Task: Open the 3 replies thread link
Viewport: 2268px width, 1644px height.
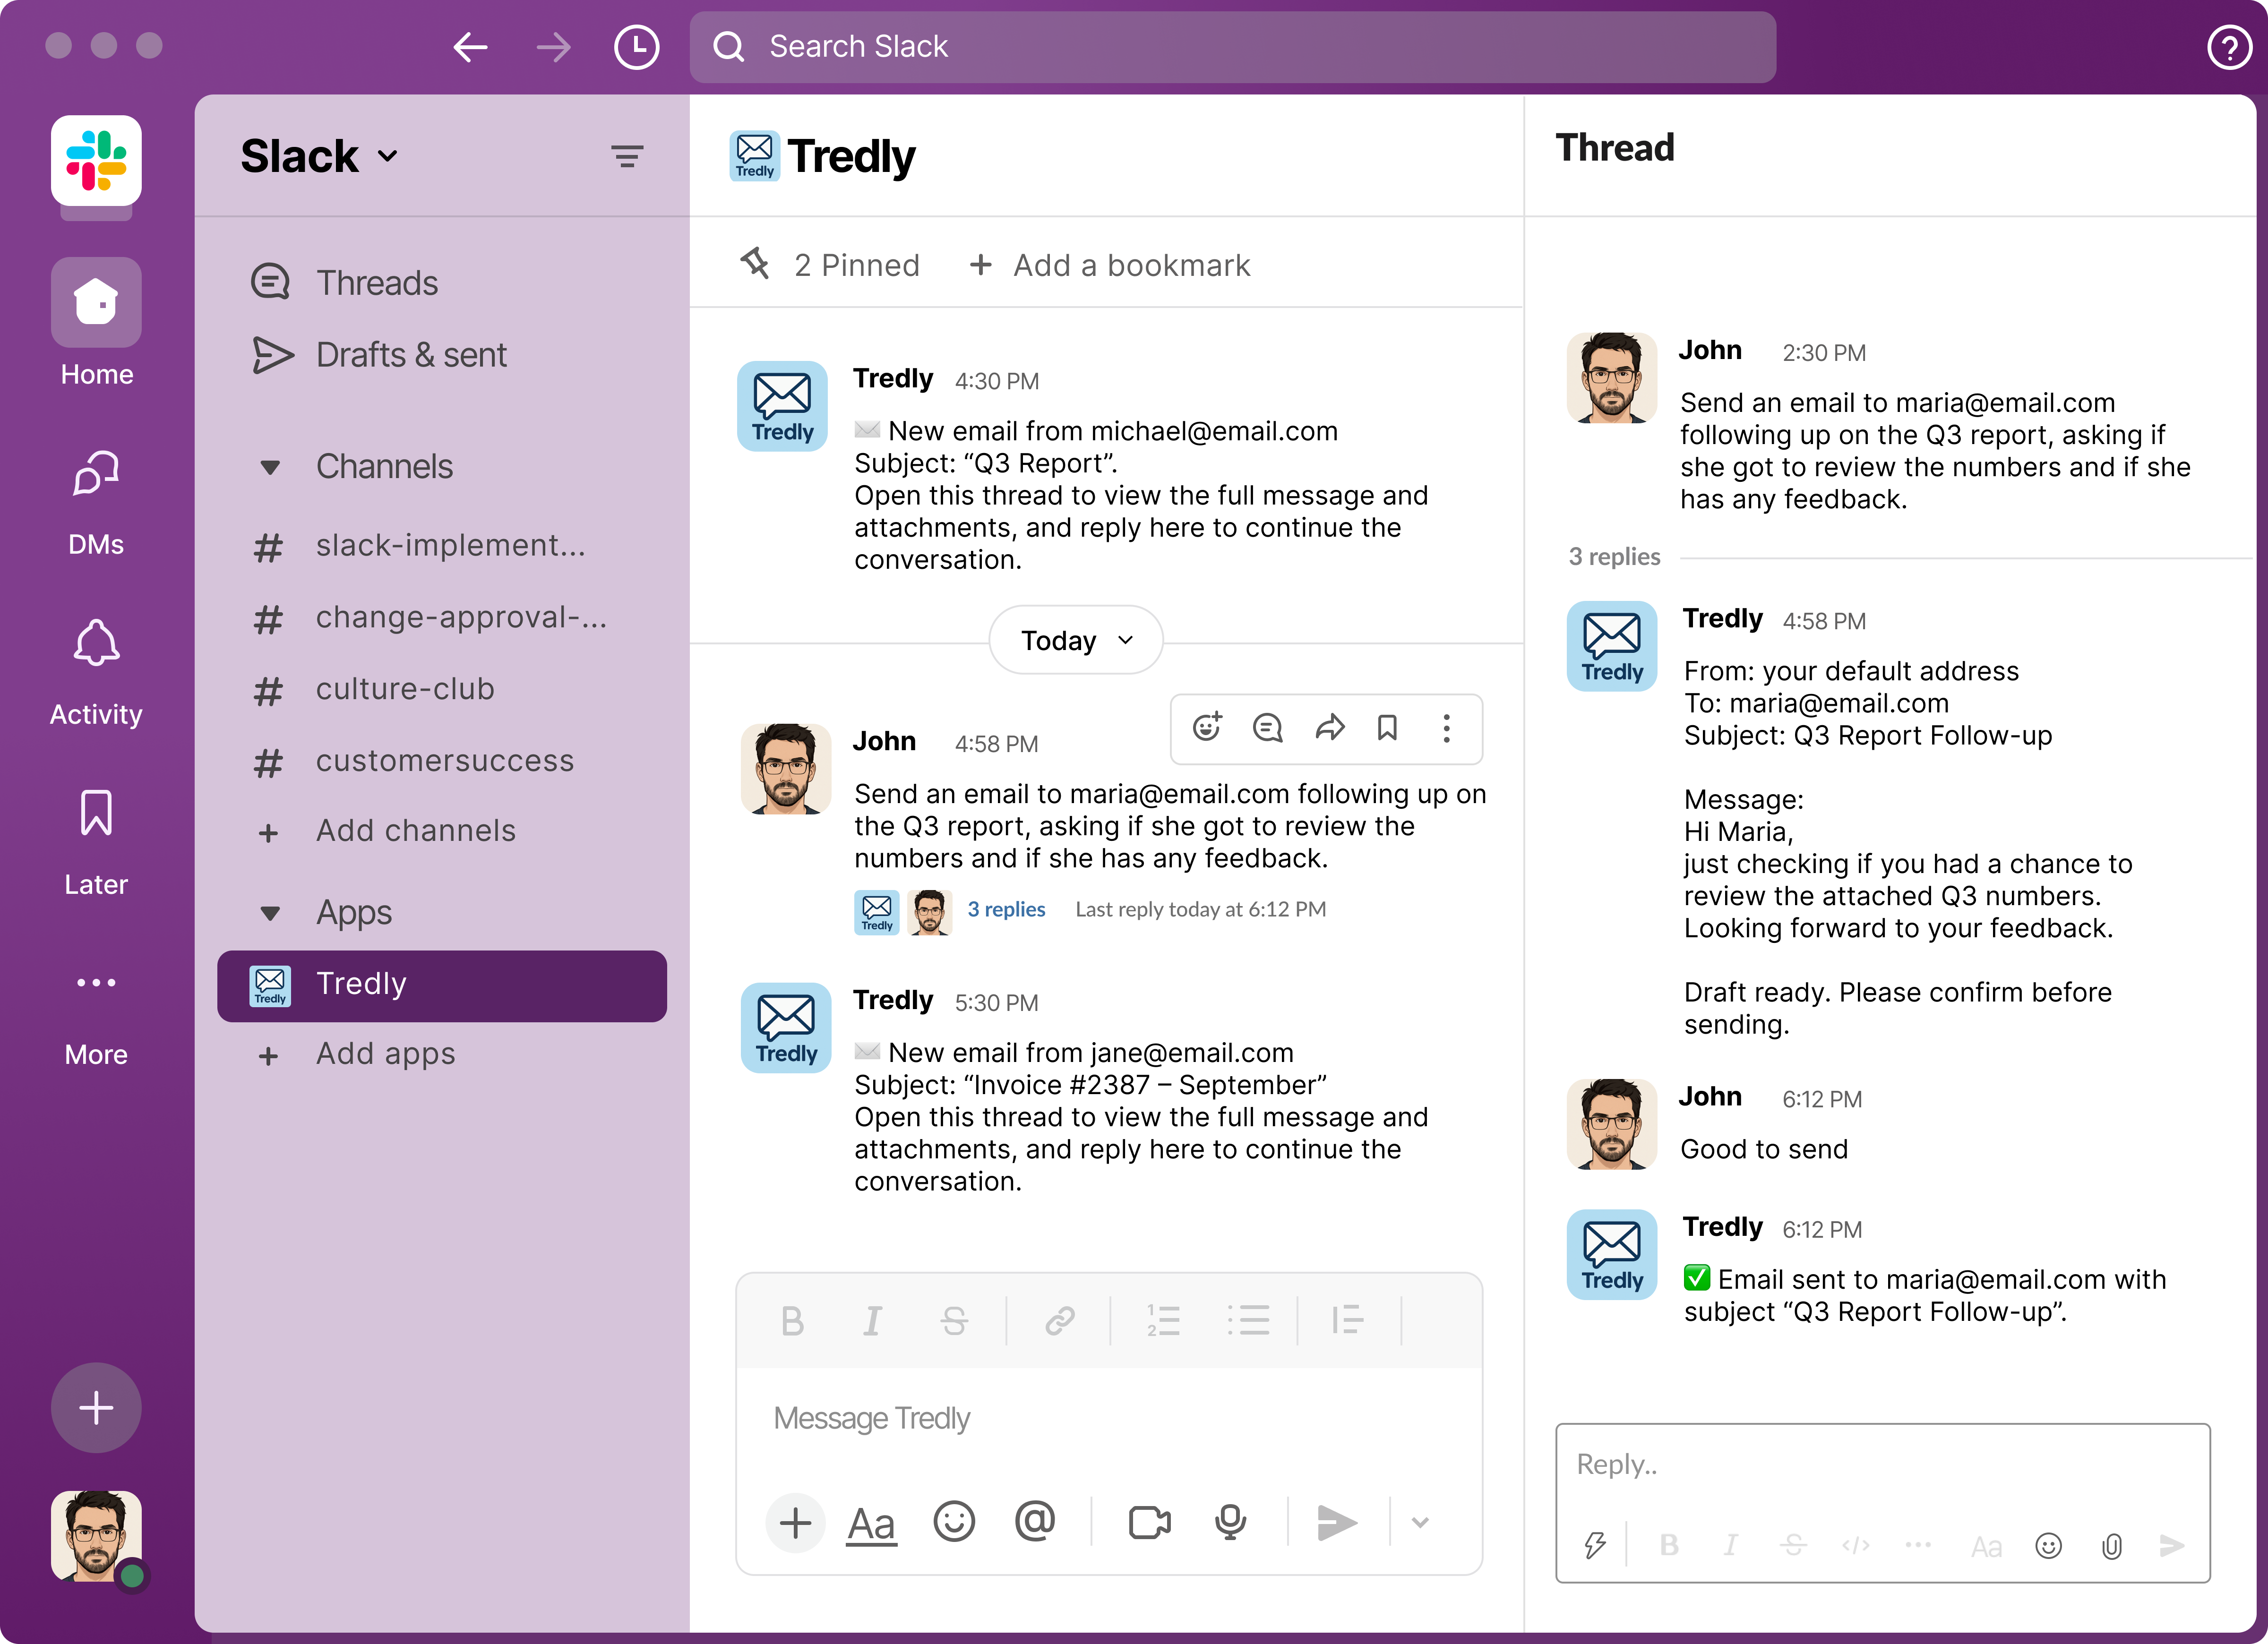Action: pyautogui.click(x=1006, y=909)
